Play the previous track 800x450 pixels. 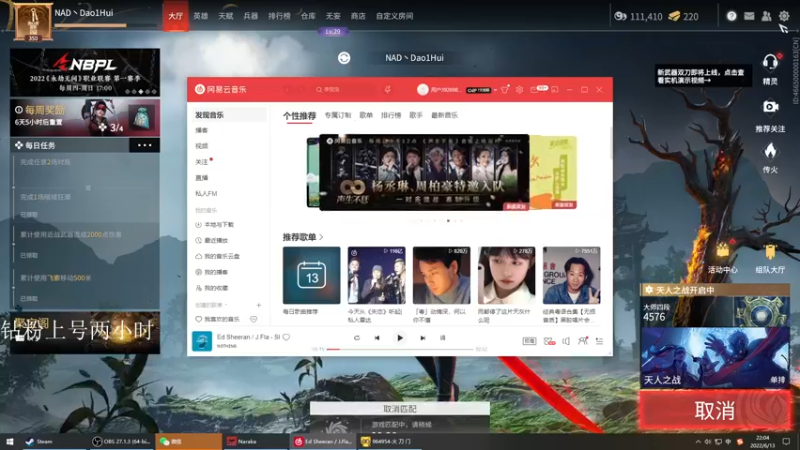click(377, 338)
